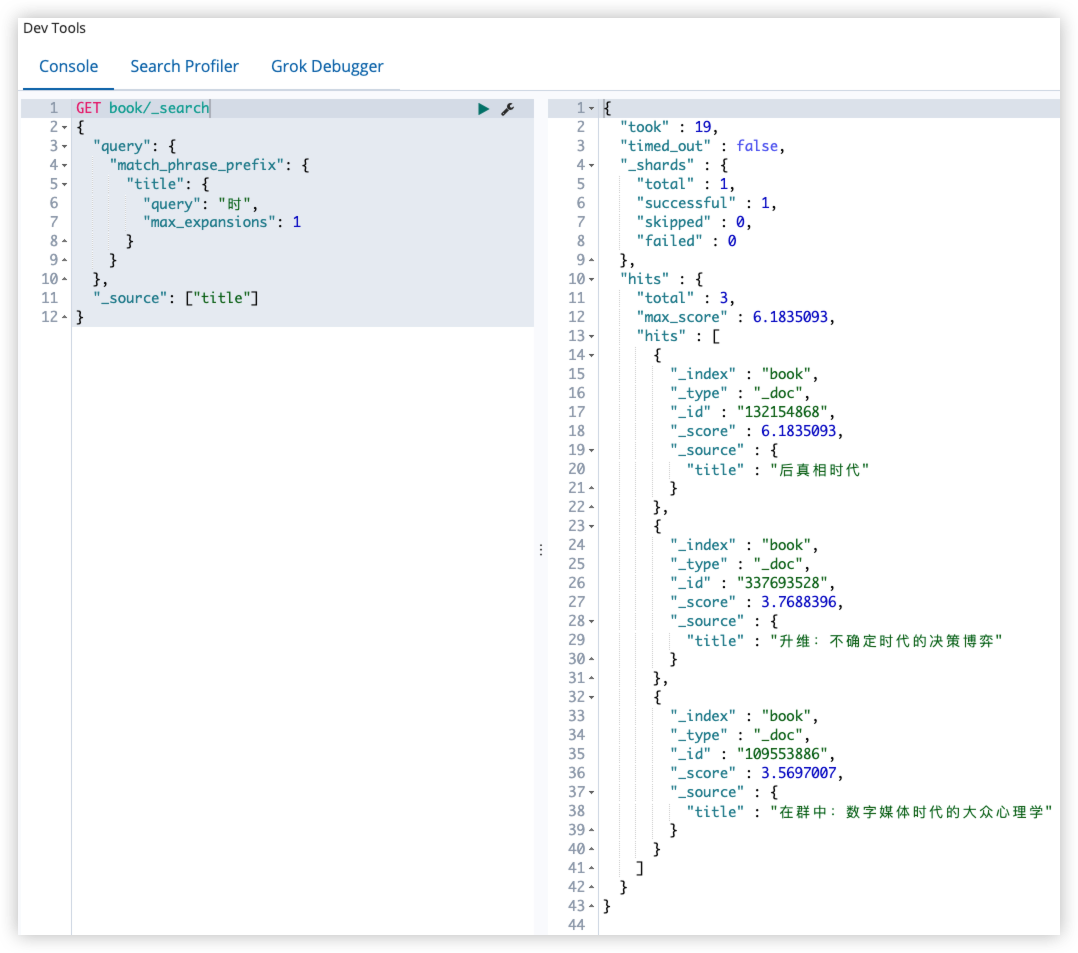Click the title "升维：不确定时代的决策博弈" line
Viewport: 1078px width, 953px height.
pyautogui.click(x=844, y=641)
